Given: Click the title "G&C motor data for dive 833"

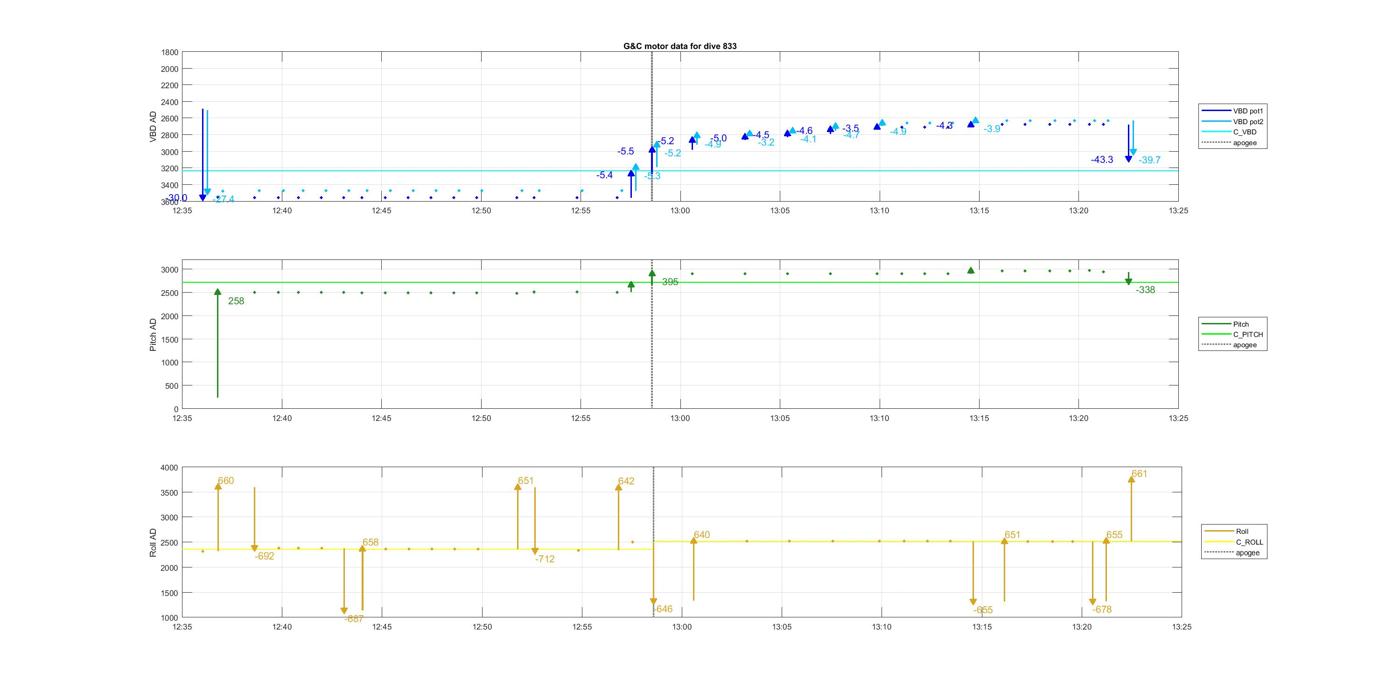Looking at the screenshot, I should click(x=680, y=46).
